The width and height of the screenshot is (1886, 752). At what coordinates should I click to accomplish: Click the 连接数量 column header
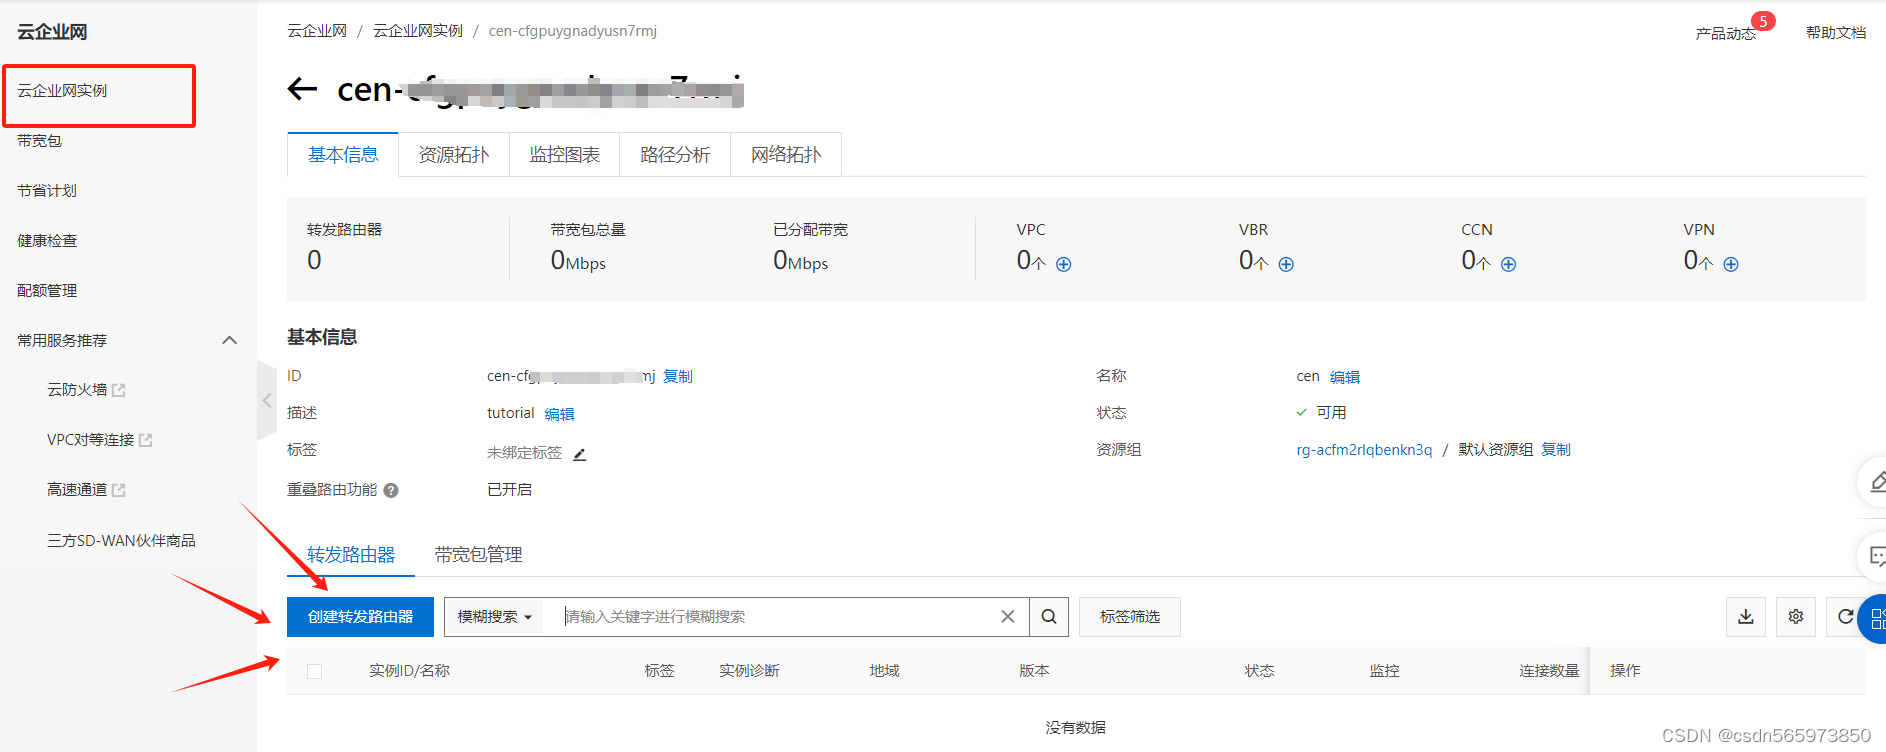click(1549, 671)
